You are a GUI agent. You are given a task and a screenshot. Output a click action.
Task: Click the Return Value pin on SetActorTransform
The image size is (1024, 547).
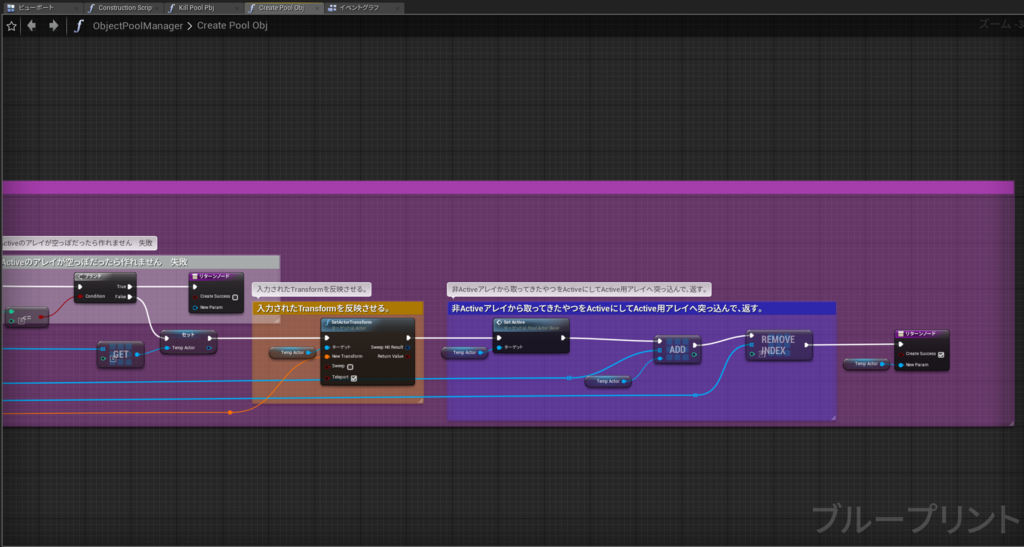[x=408, y=356]
